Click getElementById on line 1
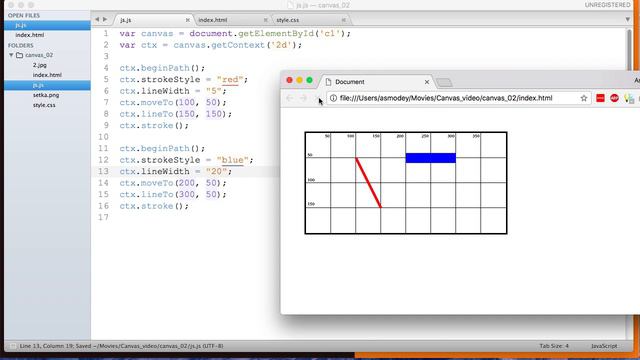Screen dimensions: 640x360 [x=276, y=33]
